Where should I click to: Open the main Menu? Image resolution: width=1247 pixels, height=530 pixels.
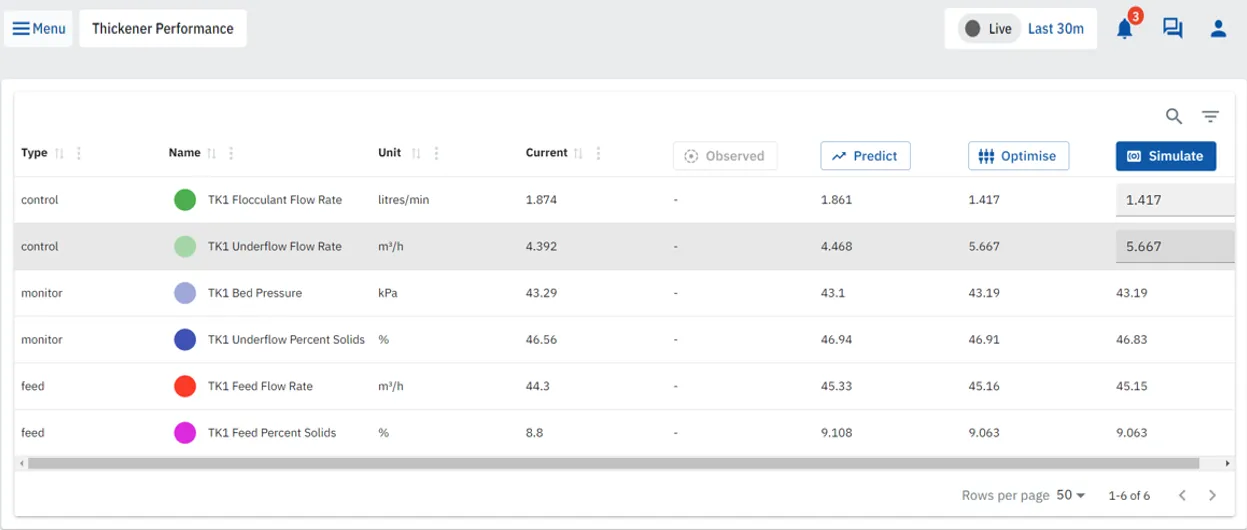[x=39, y=29]
